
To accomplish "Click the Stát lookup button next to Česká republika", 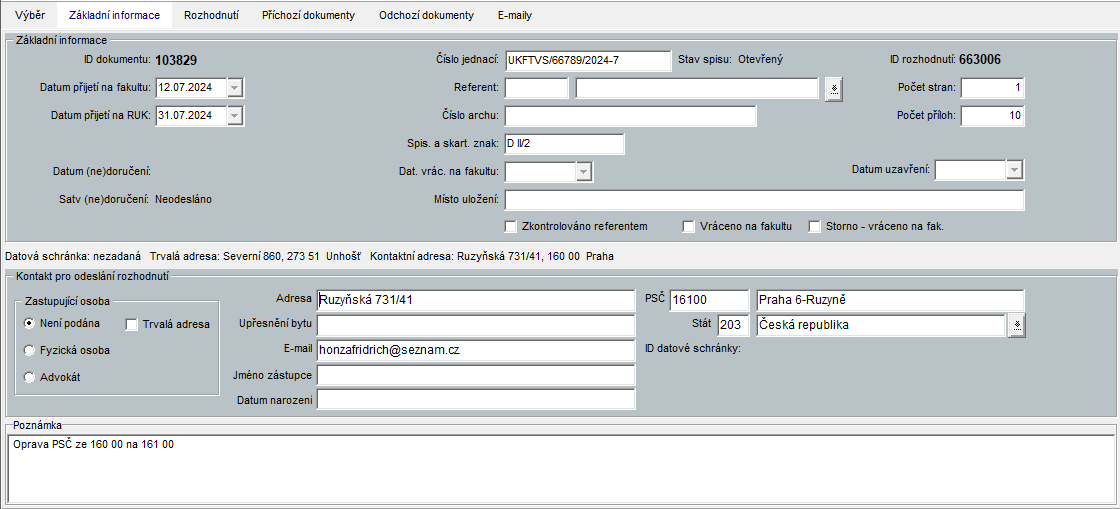I will click(x=1016, y=325).
